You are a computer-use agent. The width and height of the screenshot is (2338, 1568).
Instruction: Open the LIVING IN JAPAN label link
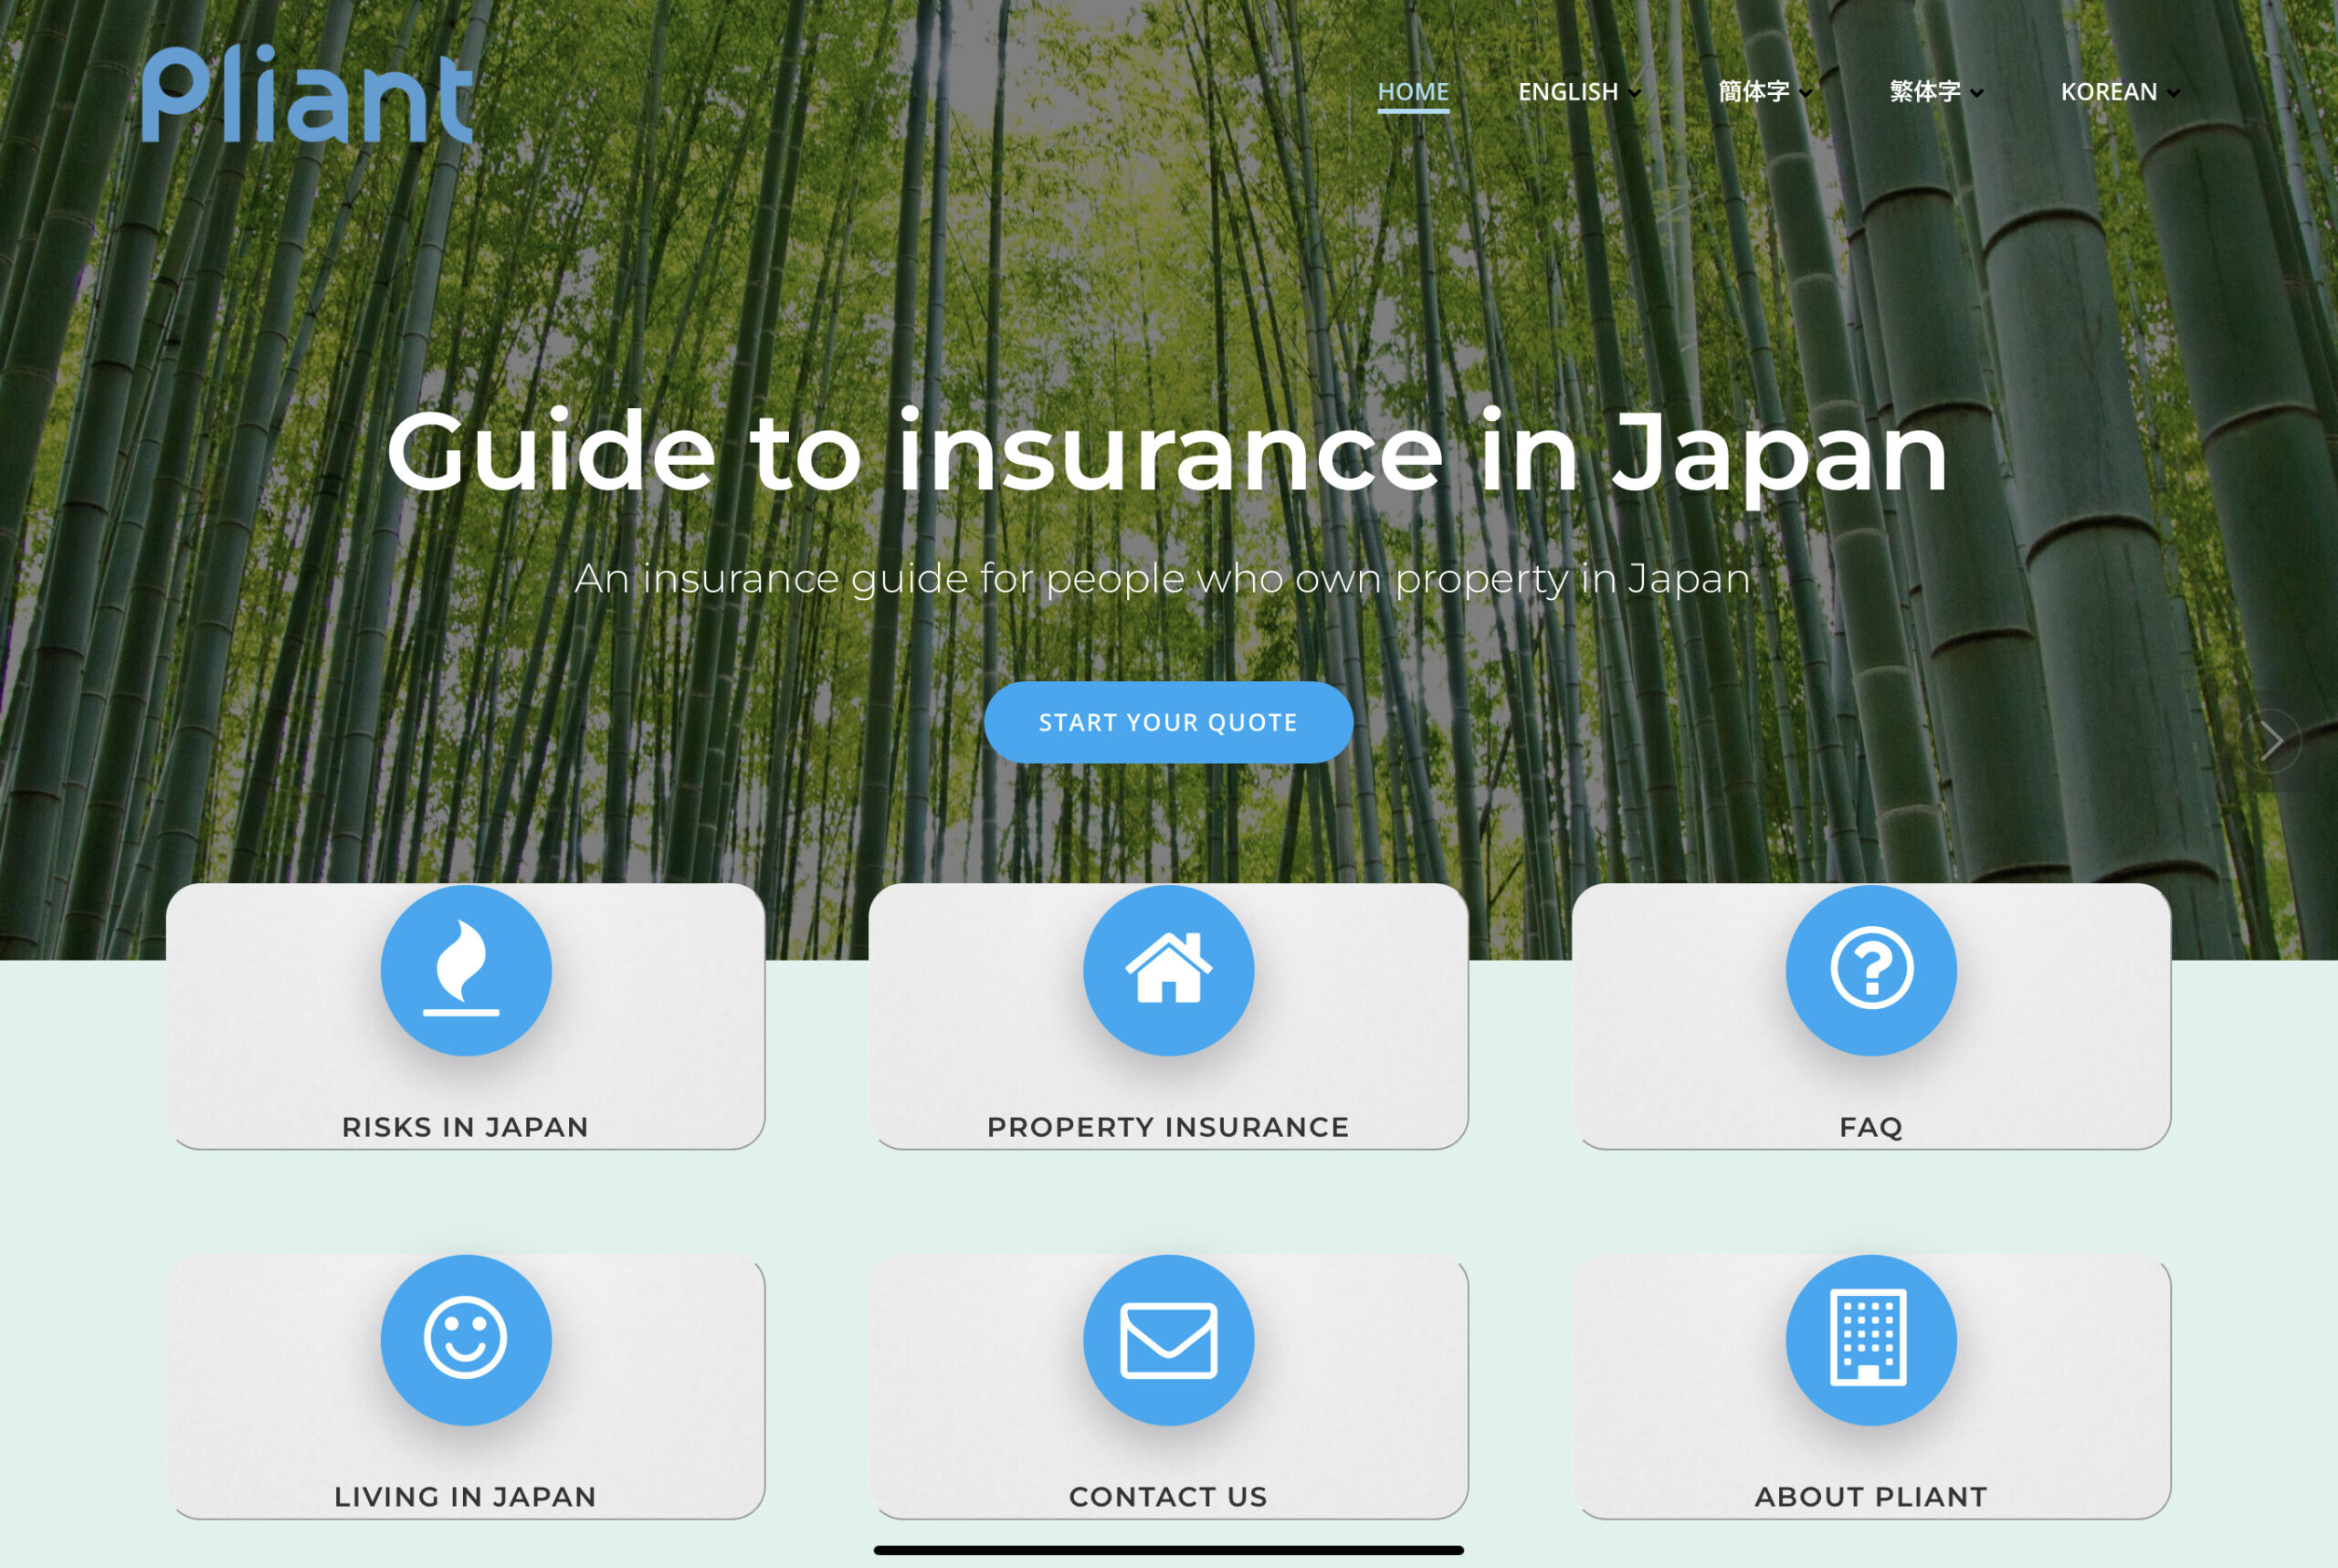[x=465, y=1497]
